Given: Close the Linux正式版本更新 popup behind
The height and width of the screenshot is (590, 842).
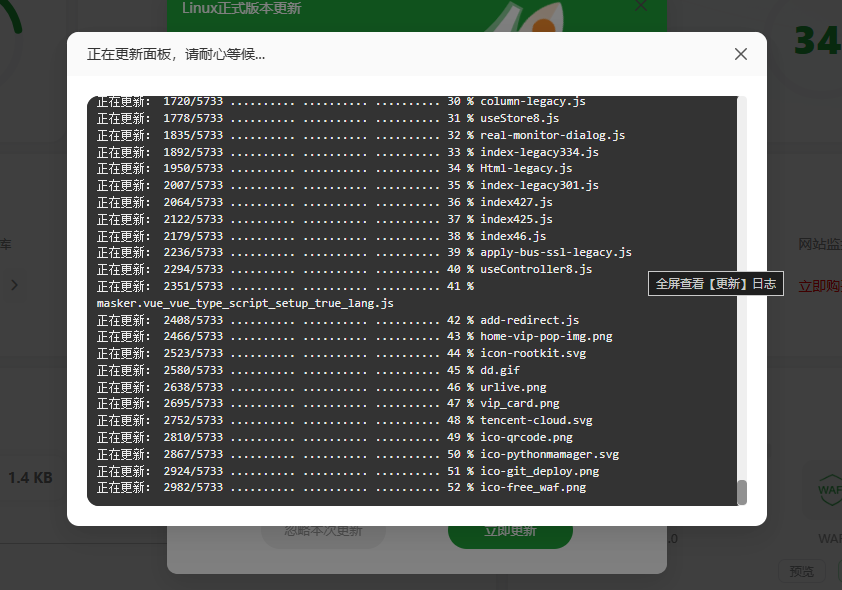Looking at the screenshot, I should [641, 6].
